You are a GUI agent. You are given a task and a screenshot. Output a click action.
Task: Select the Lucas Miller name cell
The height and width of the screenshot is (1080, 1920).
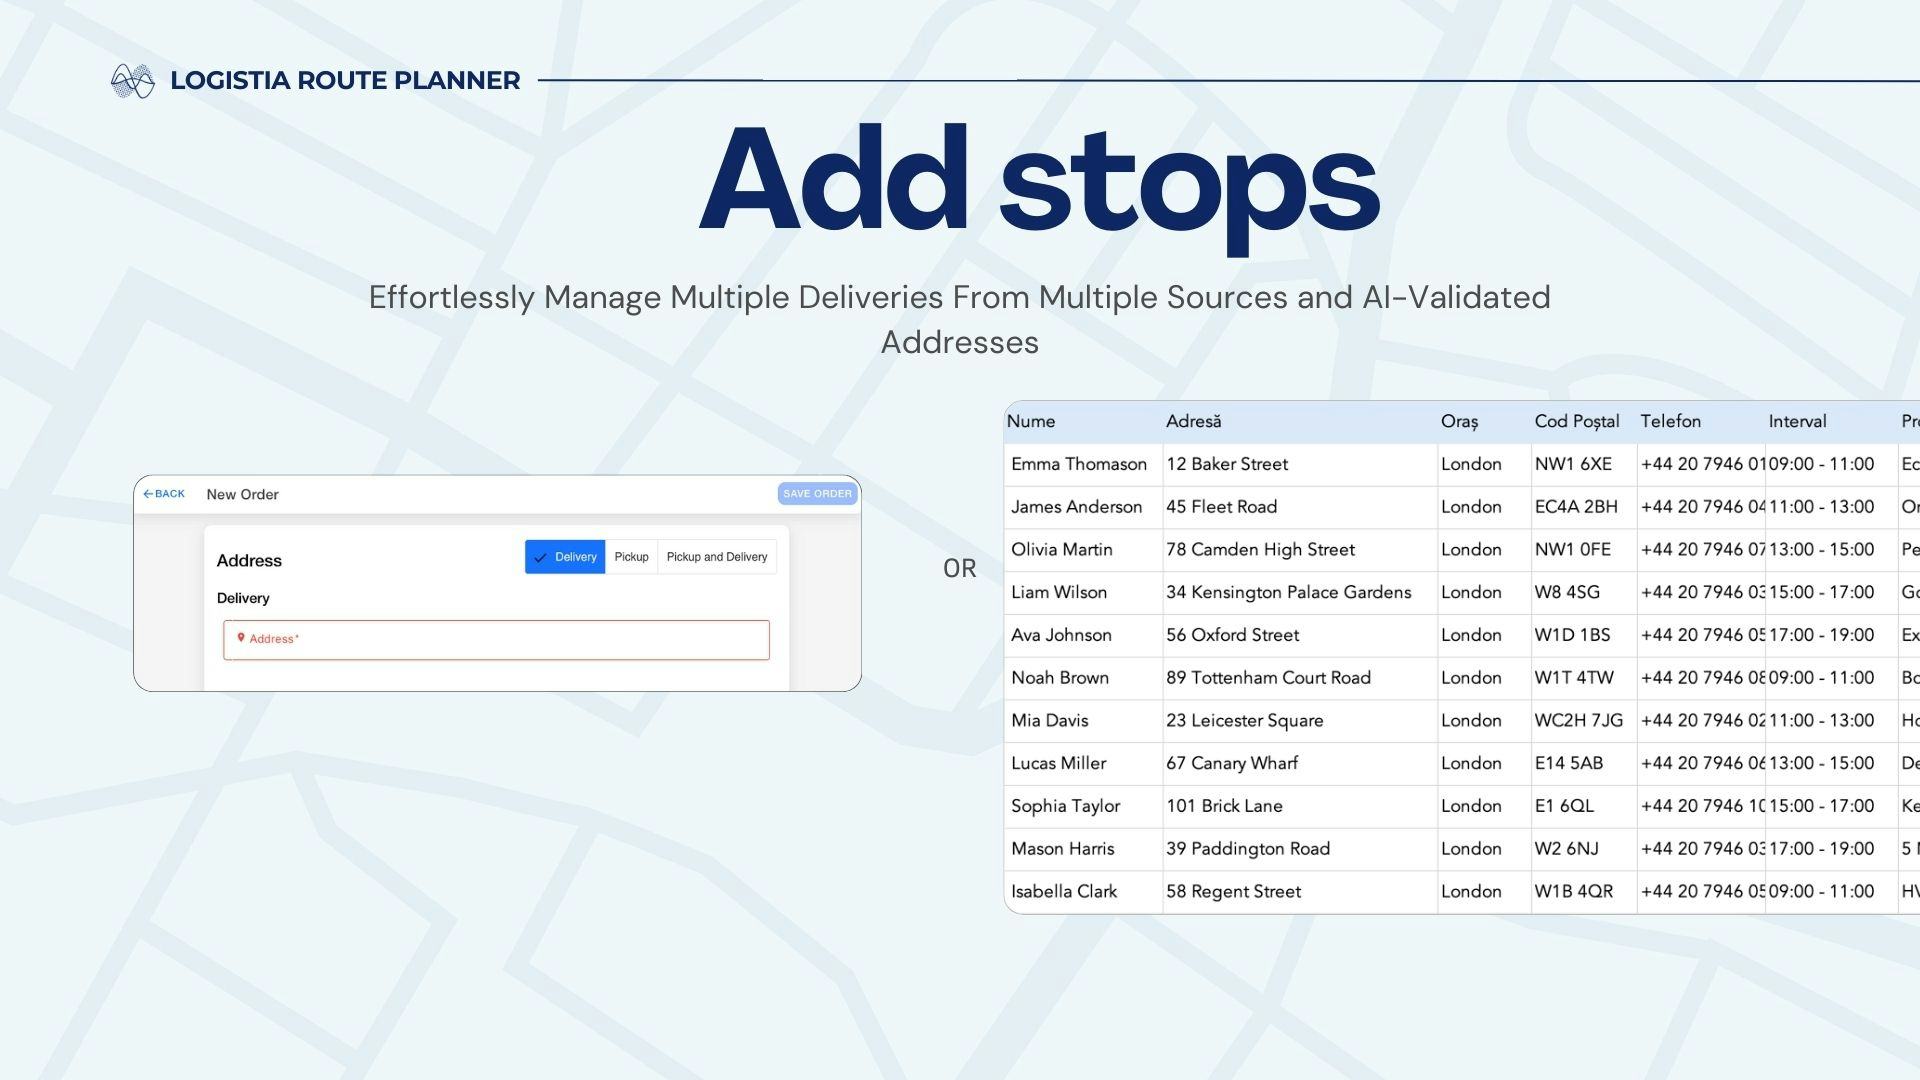[1083, 764]
